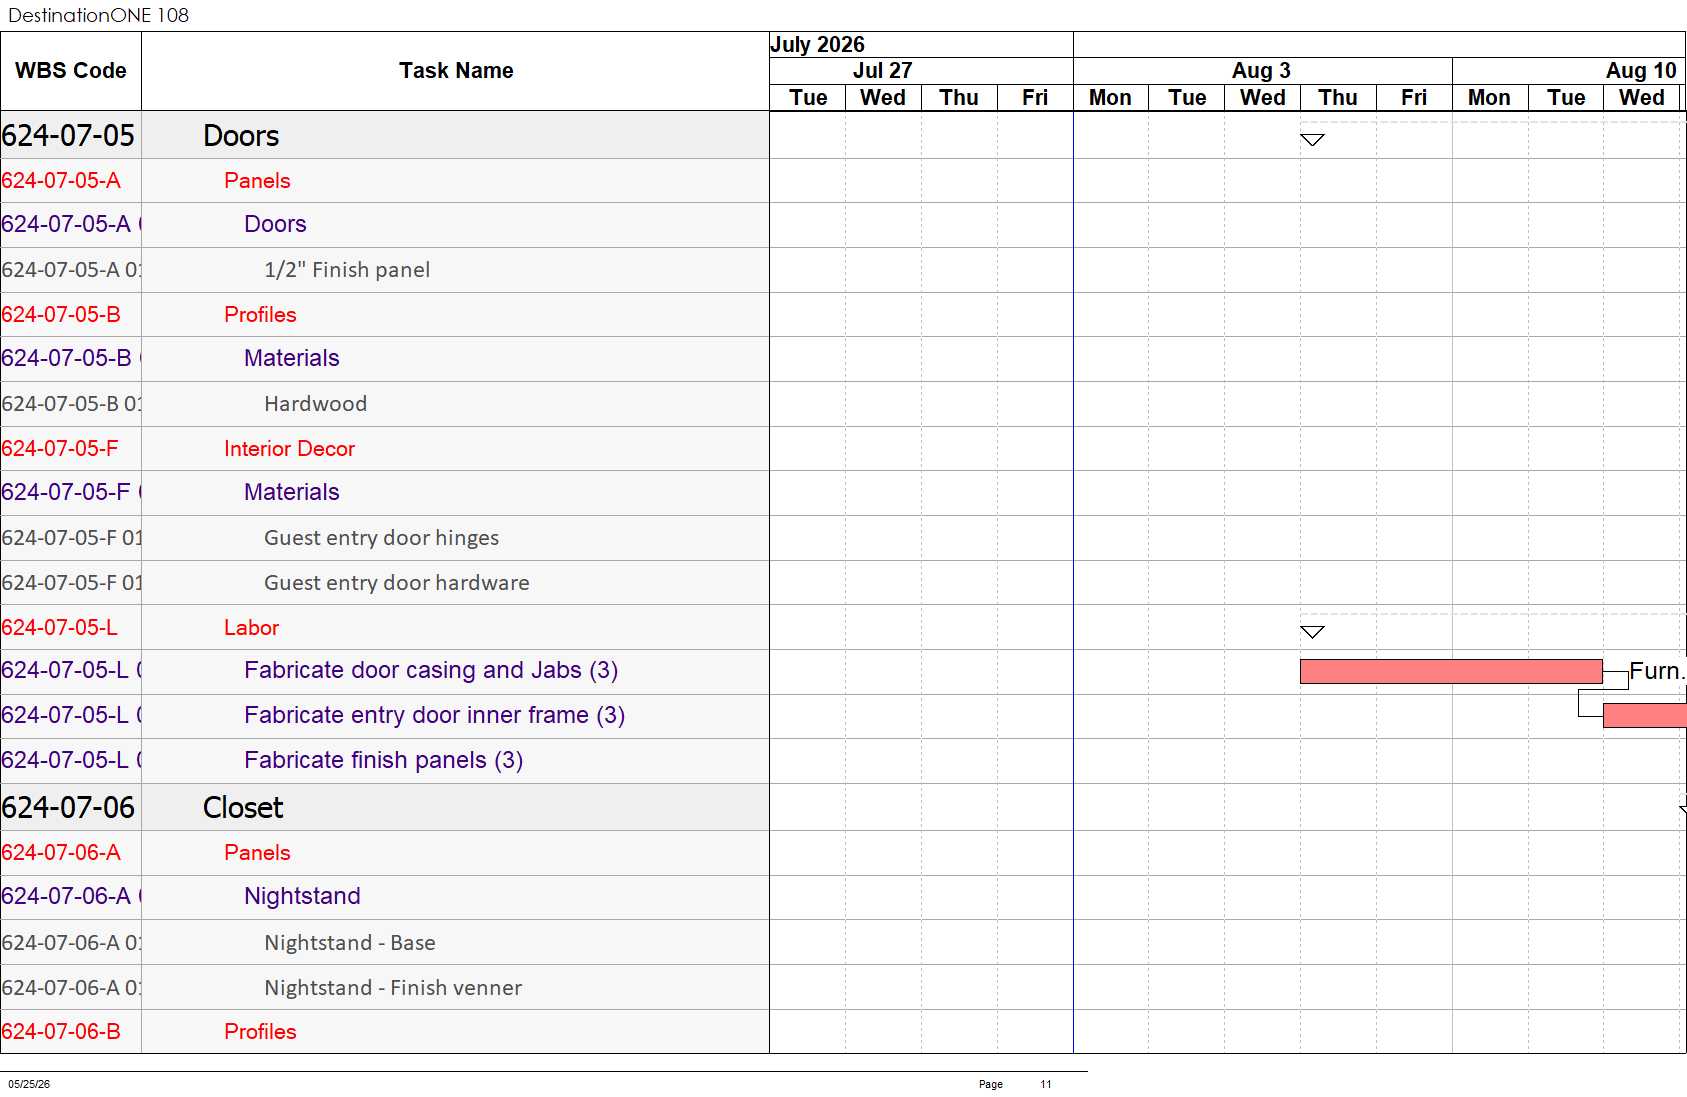Image resolution: width=1687 pixels, height=1097 pixels.
Task: Select the 1/2" Finish panel task
Action: [x=385, y=270]
